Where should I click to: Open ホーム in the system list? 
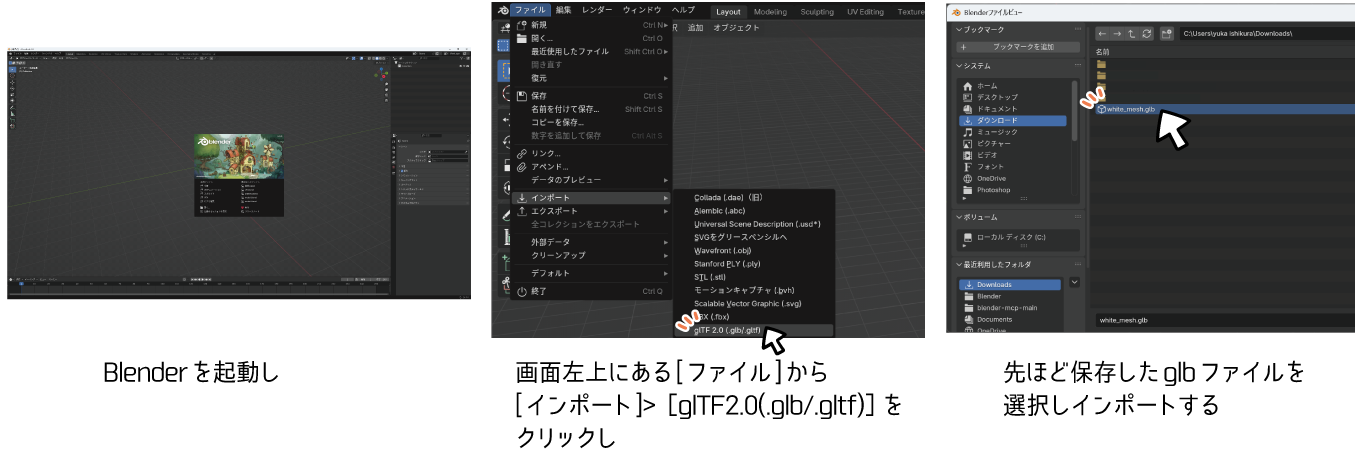point(986,86)
